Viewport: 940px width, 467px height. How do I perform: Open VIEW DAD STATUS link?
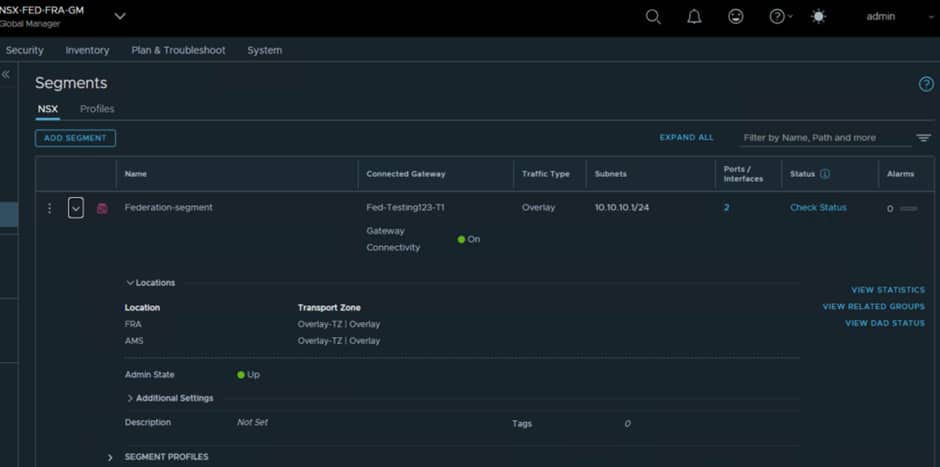click(x=885, y=324)
